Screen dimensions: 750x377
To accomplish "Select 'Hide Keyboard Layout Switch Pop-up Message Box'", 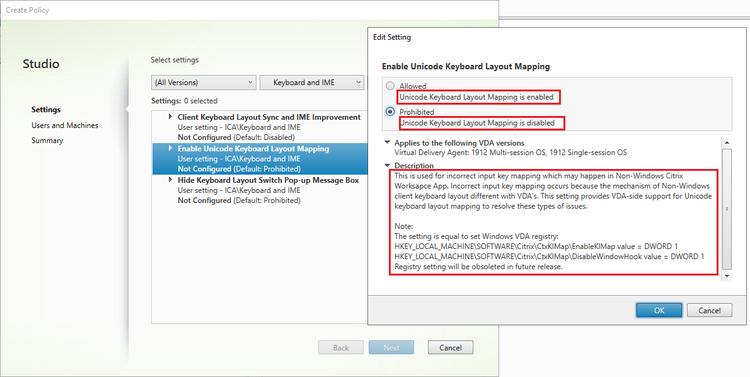I will 268,180.
